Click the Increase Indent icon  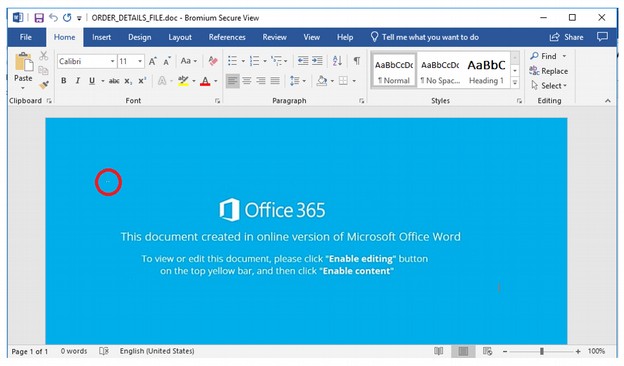point(317,61)
